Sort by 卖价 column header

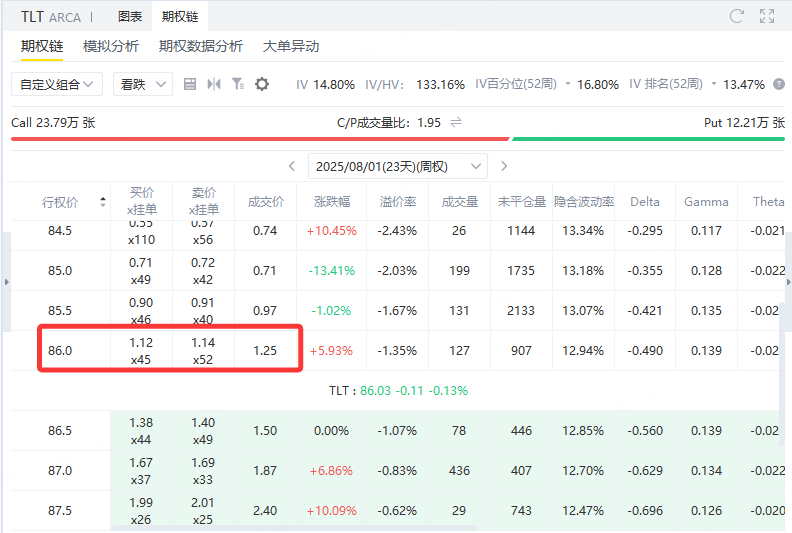pos(204,201)
